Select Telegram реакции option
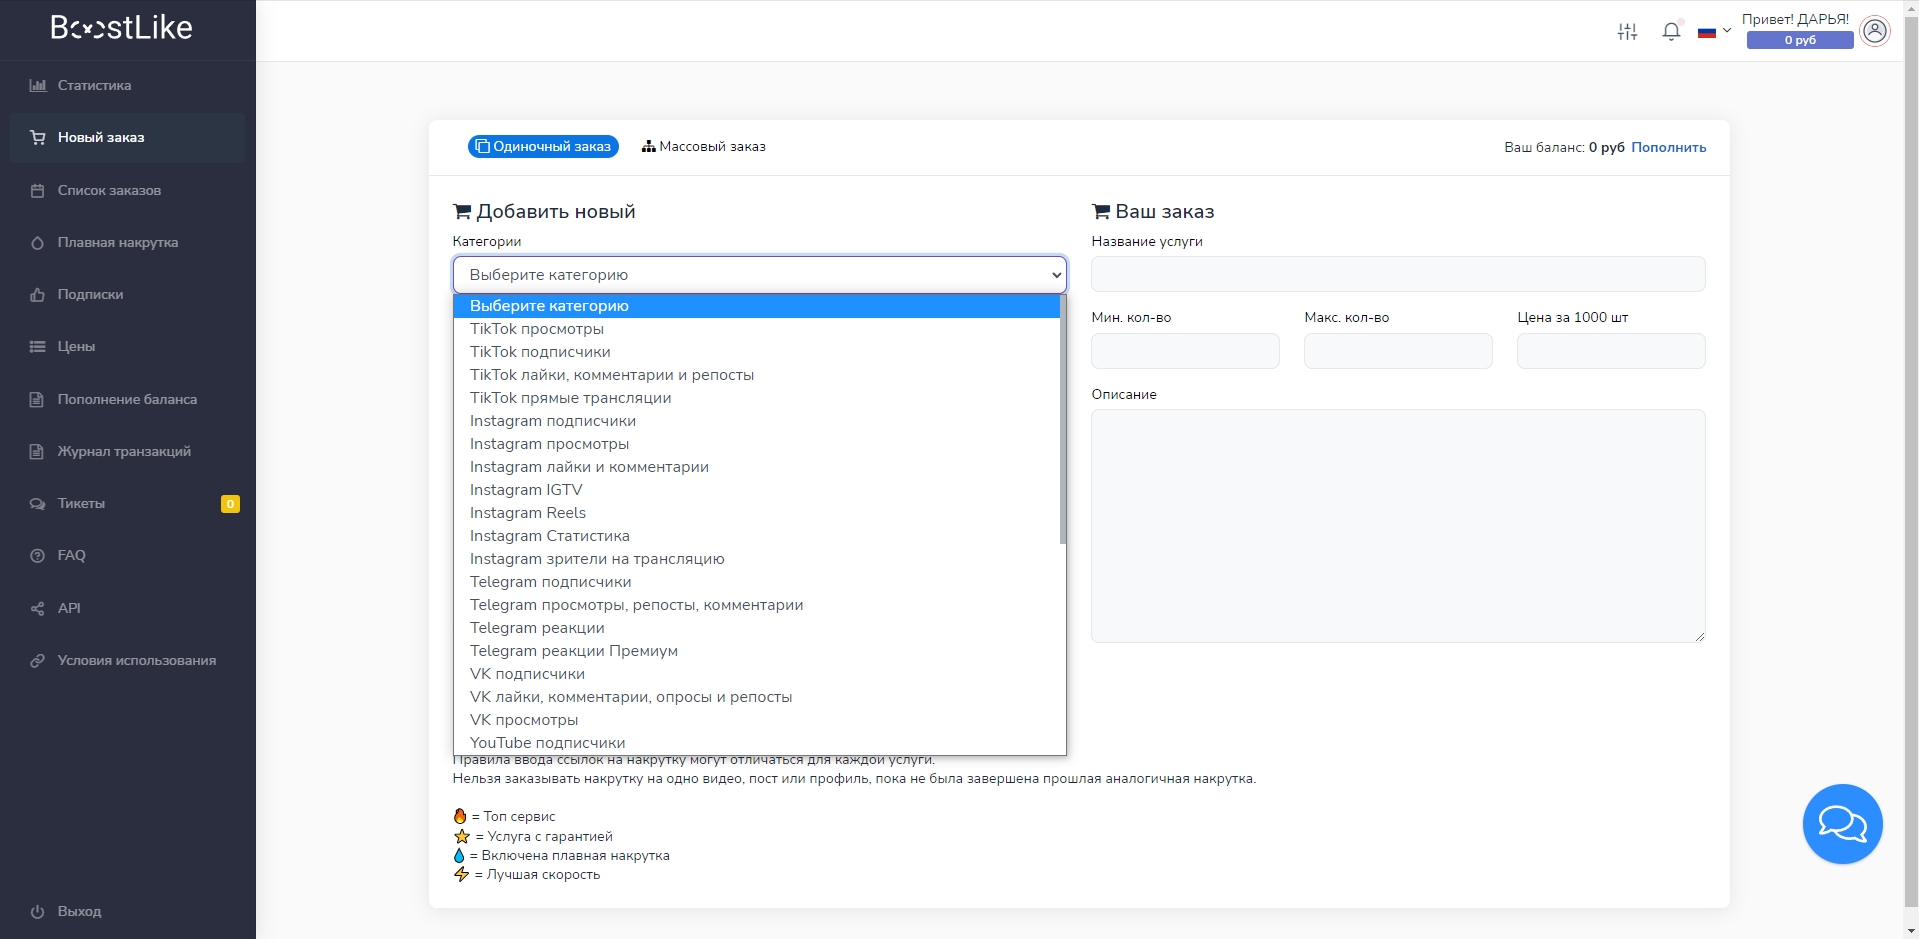 [x=756, y=628]
